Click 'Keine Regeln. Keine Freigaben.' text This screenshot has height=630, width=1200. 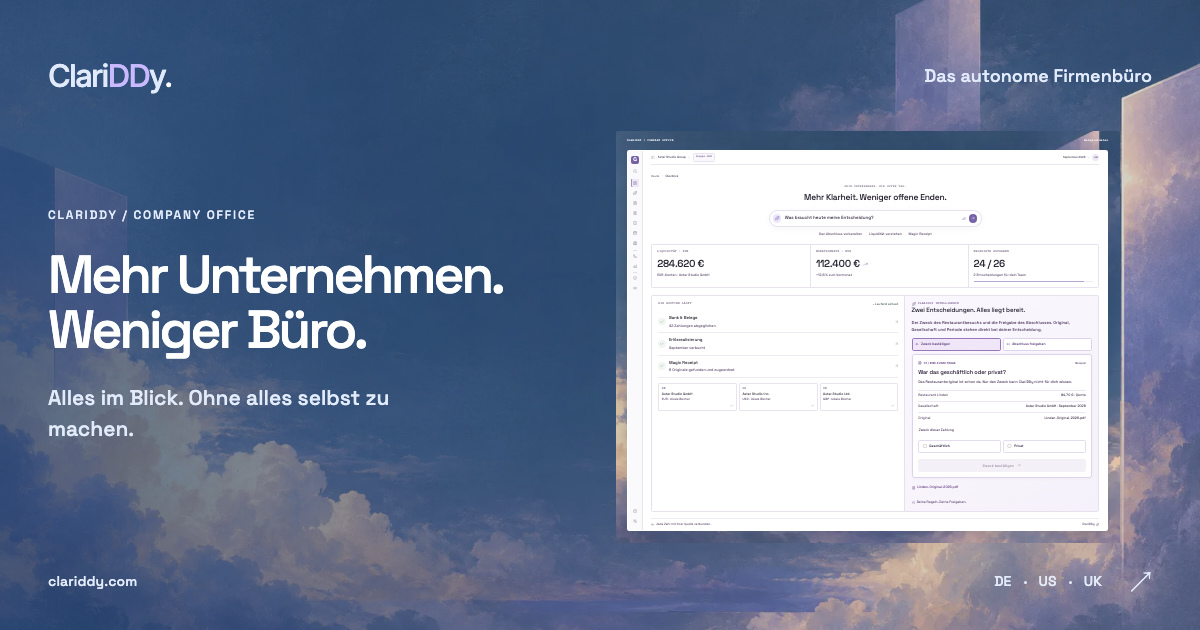point(941,501)
